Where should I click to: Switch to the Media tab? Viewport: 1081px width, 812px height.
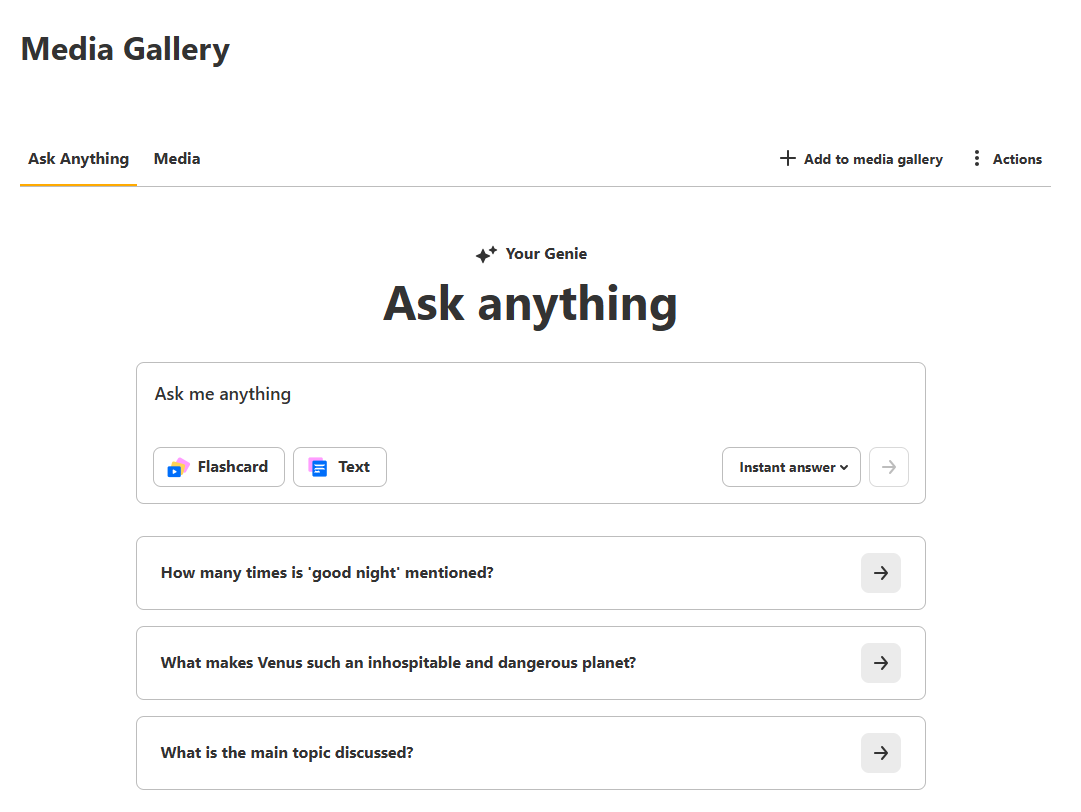click(177, 159)
